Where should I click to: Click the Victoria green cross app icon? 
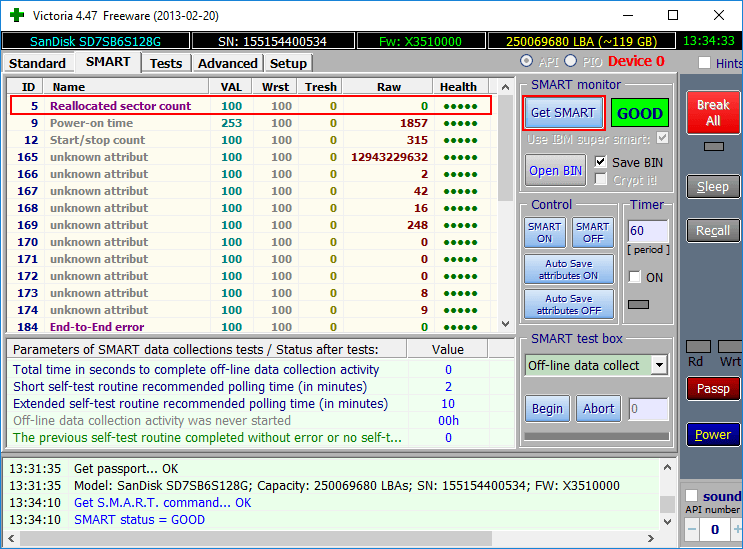point(17,15)
